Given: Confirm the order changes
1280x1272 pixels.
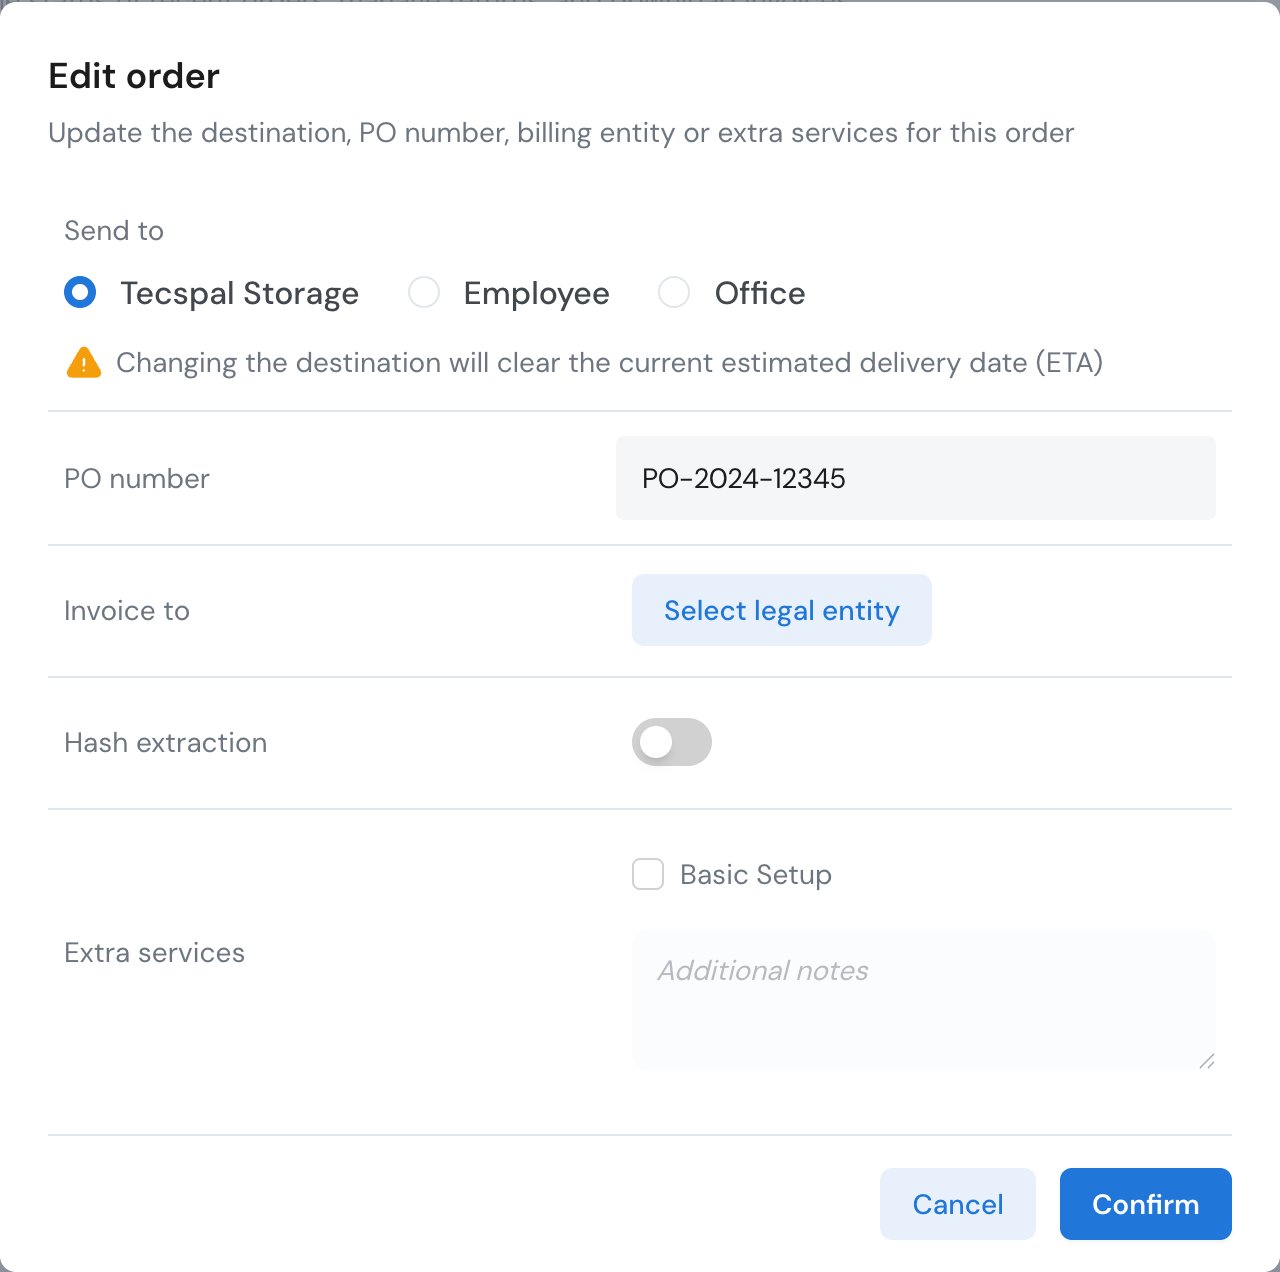Looking at the screenshot, I should point(1146,1204).
